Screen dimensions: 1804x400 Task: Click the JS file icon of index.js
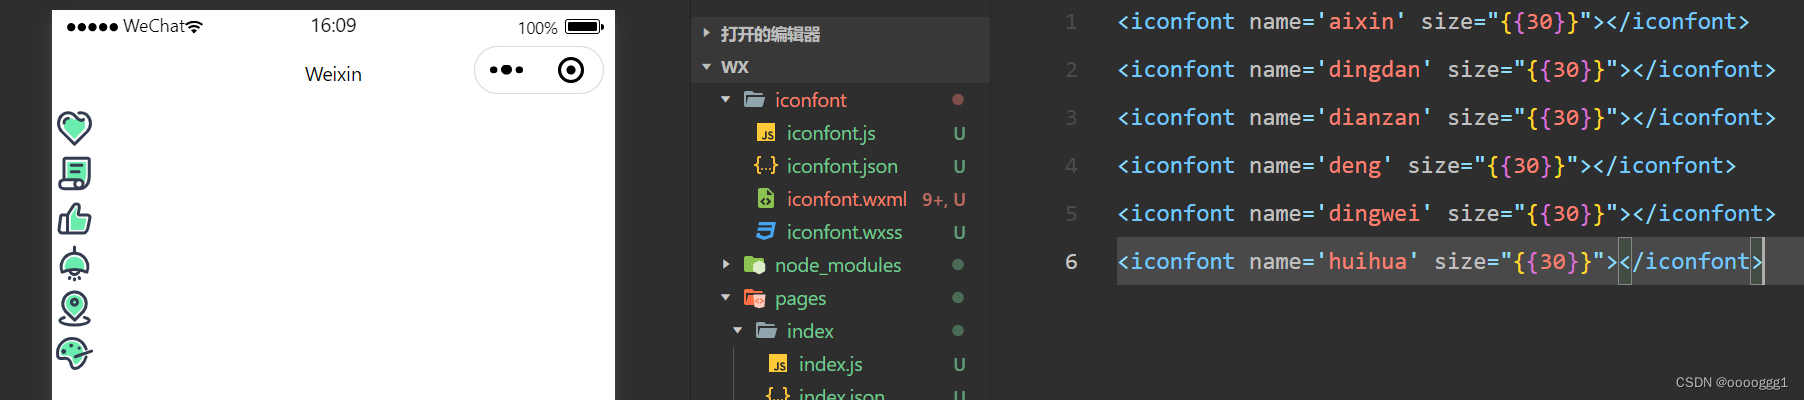[x=778, y=364]
